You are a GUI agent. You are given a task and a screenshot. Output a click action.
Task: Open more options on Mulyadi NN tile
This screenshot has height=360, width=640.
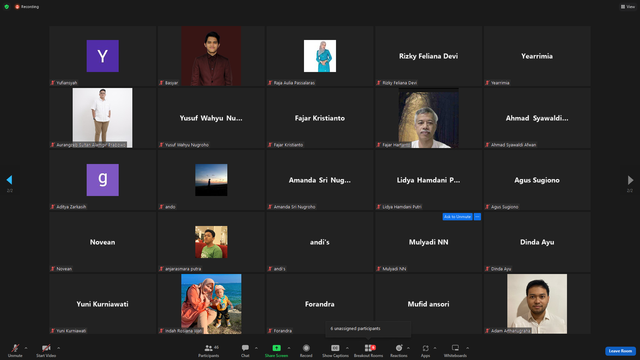[477, 217]
